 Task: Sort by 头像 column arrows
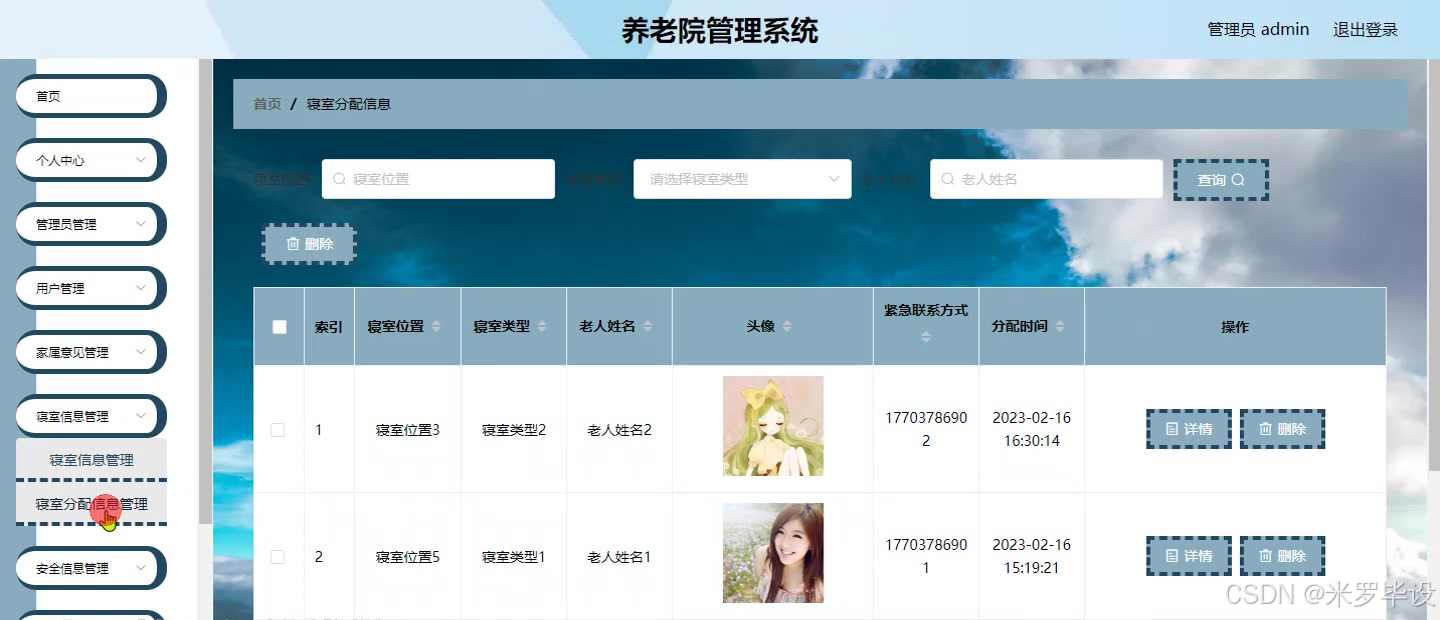pos(787,327)
